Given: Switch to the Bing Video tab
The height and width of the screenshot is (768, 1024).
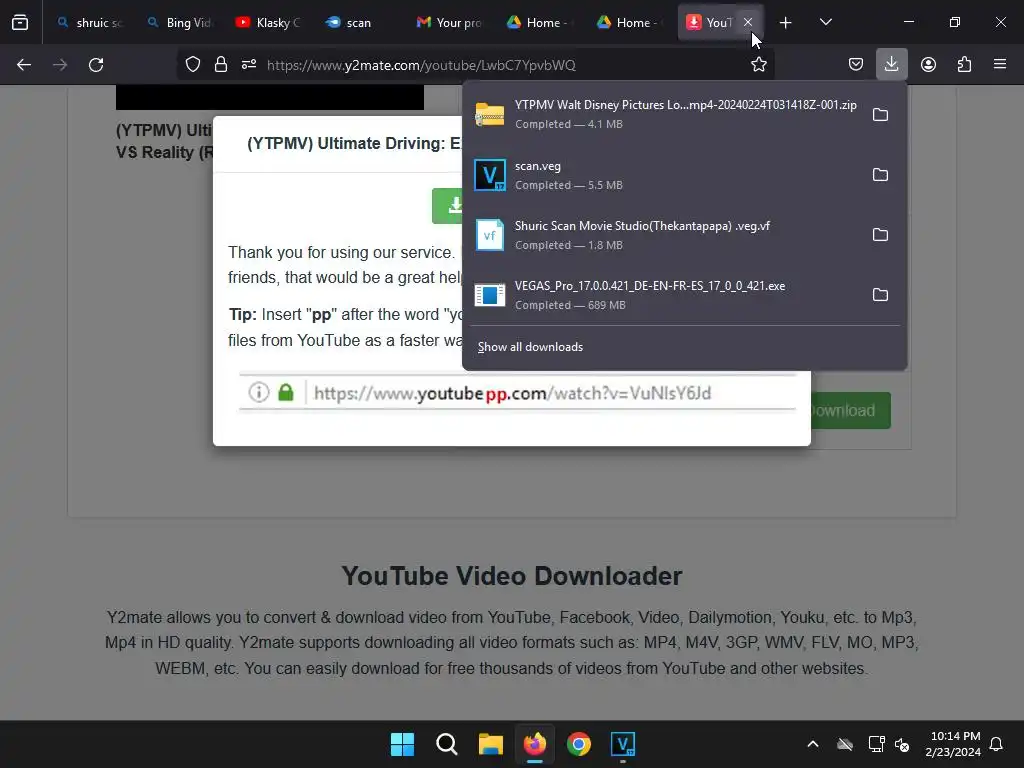Looking at the screenshot, I should tap(180, 22).
